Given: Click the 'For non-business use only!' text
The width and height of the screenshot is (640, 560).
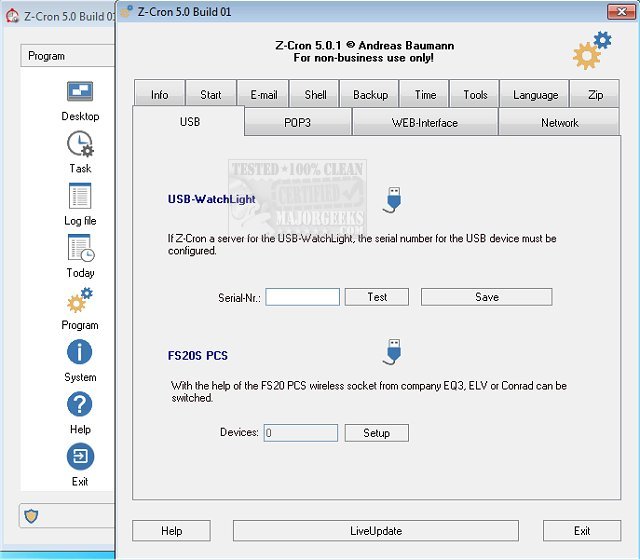Looking at the screenshot, I should click(x=364, y=58).
